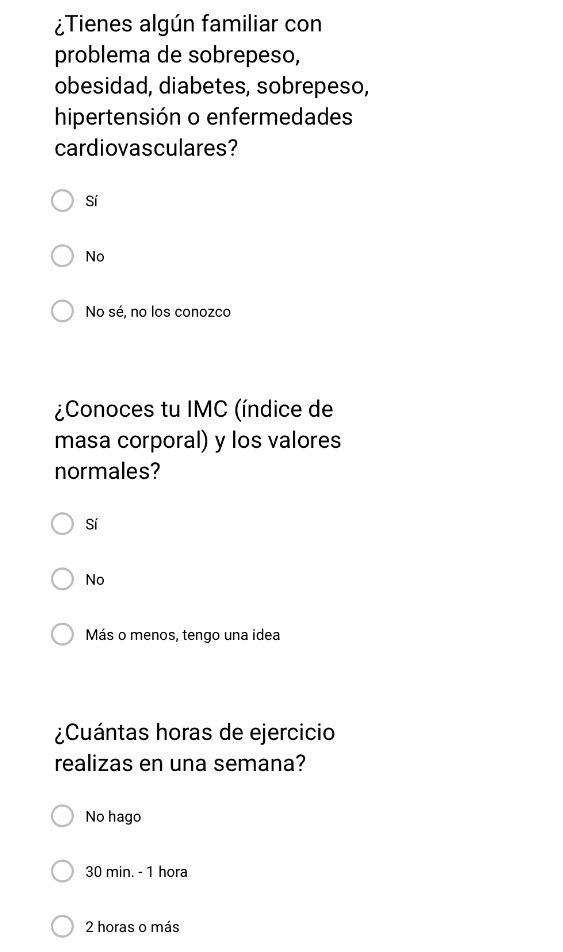Screen dimensions: 563x952
Task: Select the '2 horas o más' radio button
Action: pos(62,926)
